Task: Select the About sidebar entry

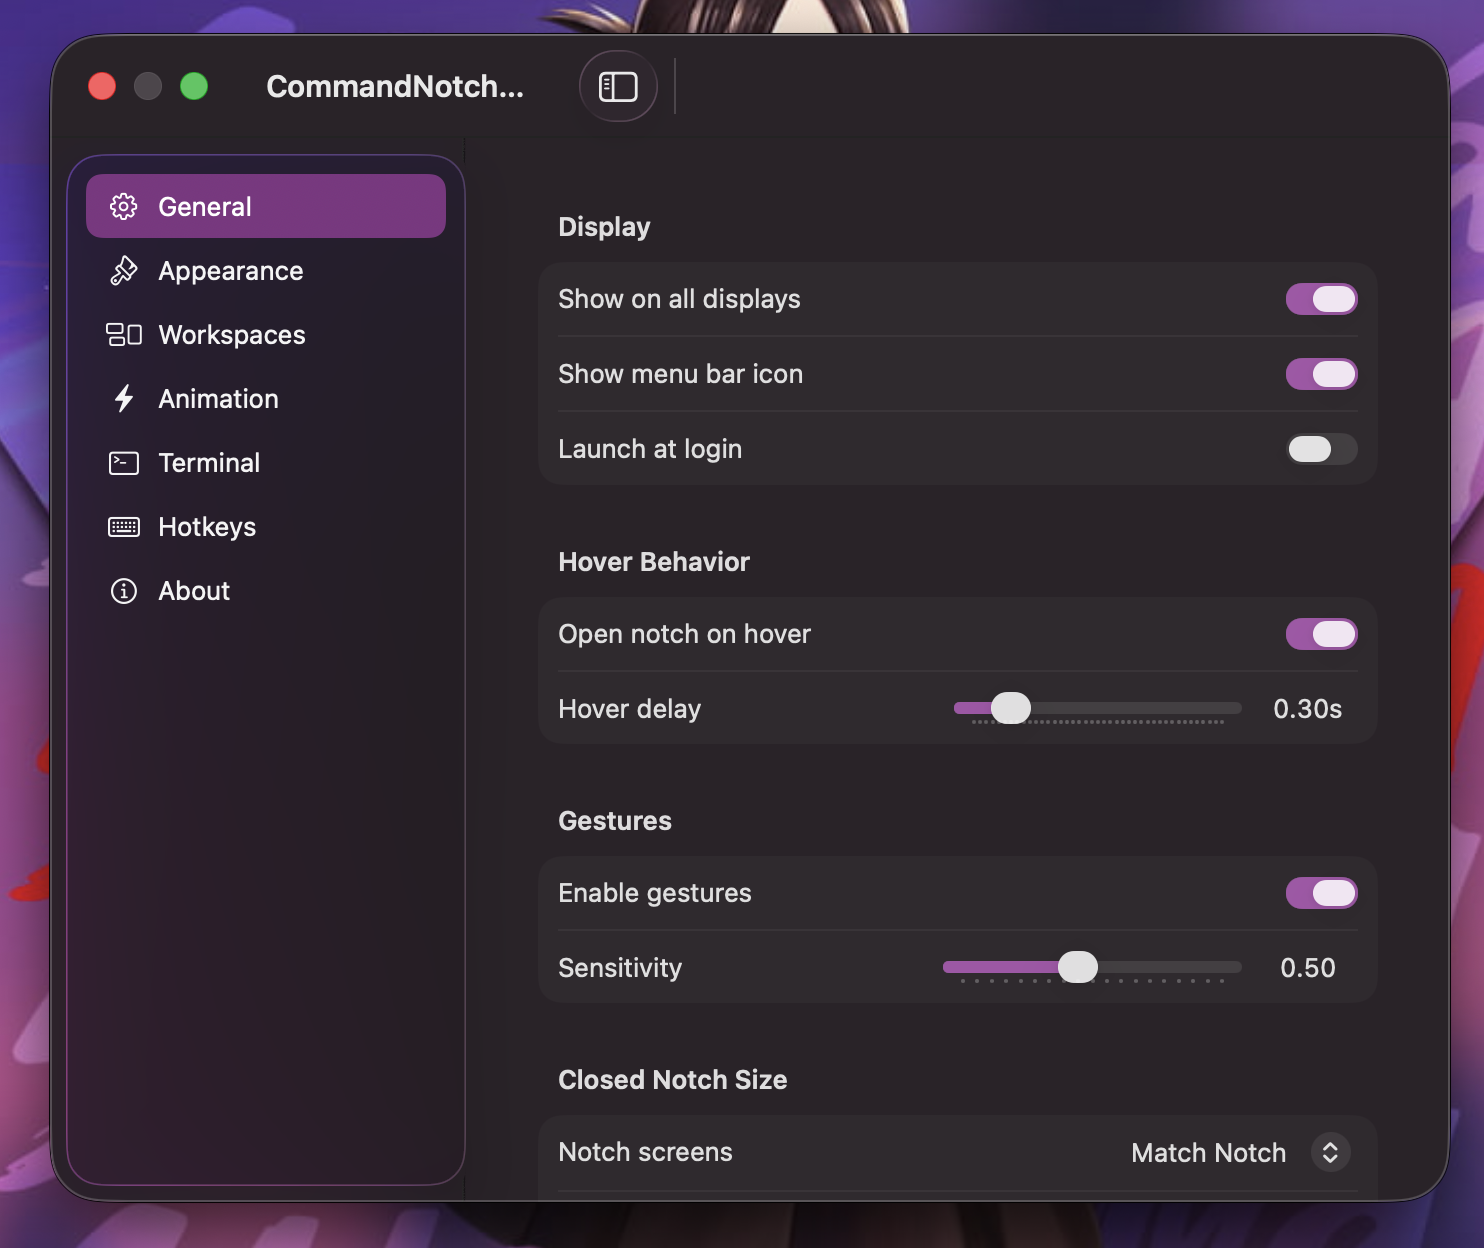Action: 193,590
